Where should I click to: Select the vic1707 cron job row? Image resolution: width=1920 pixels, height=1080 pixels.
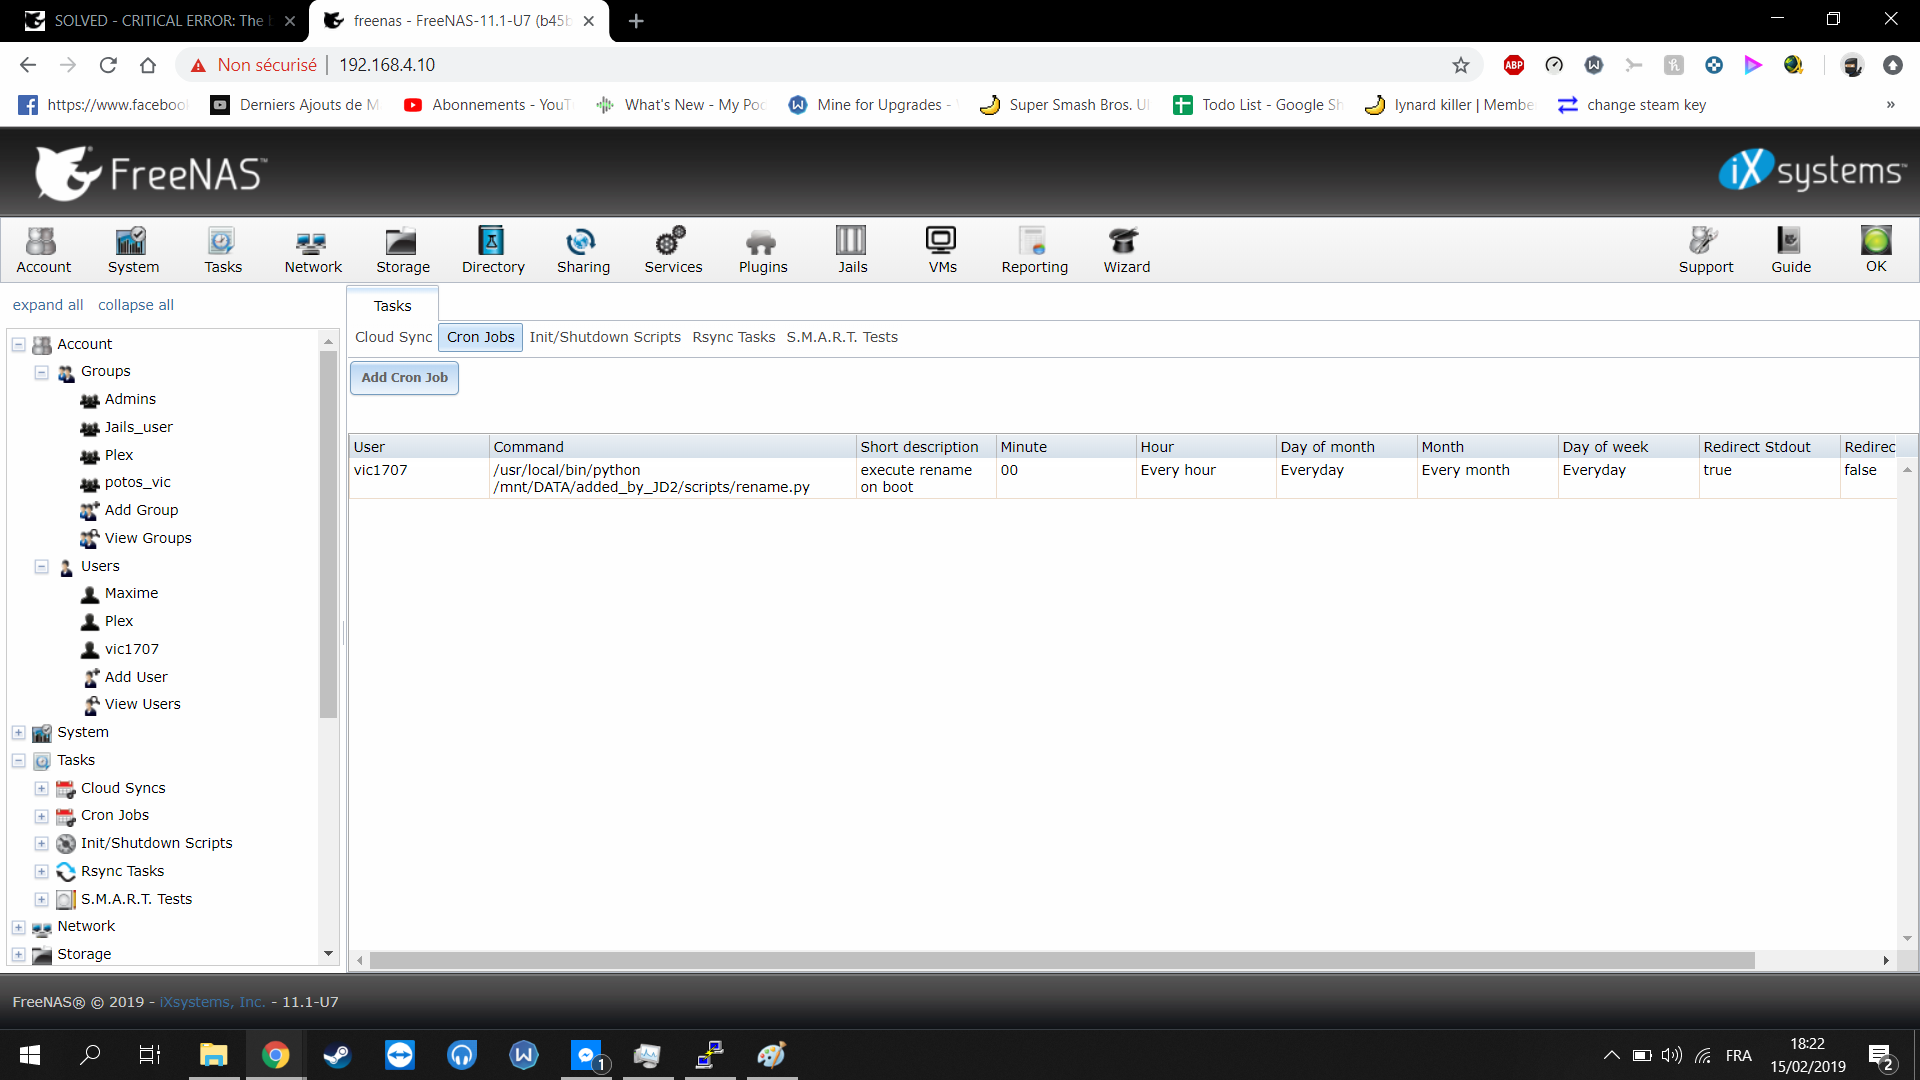click(1122, 478)
